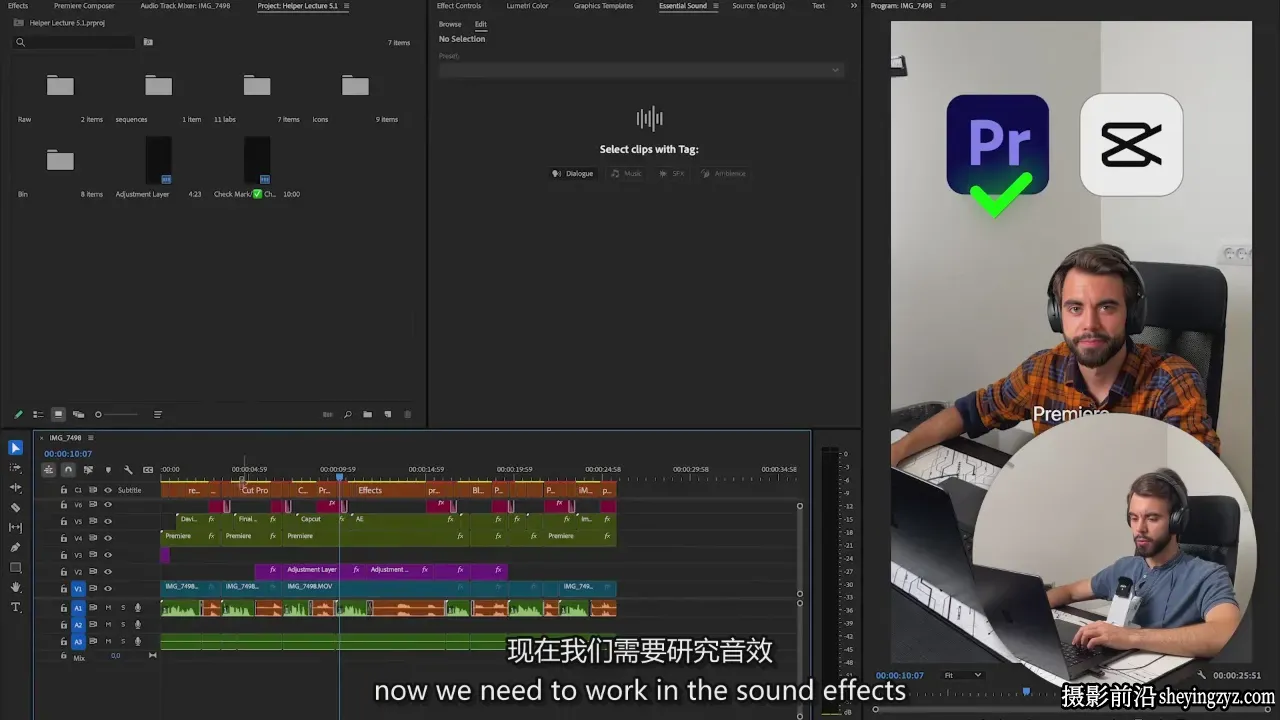Select the Slip tool
Image resolution: width=1280 pixels, height=720 pixels.
point(15,528)
